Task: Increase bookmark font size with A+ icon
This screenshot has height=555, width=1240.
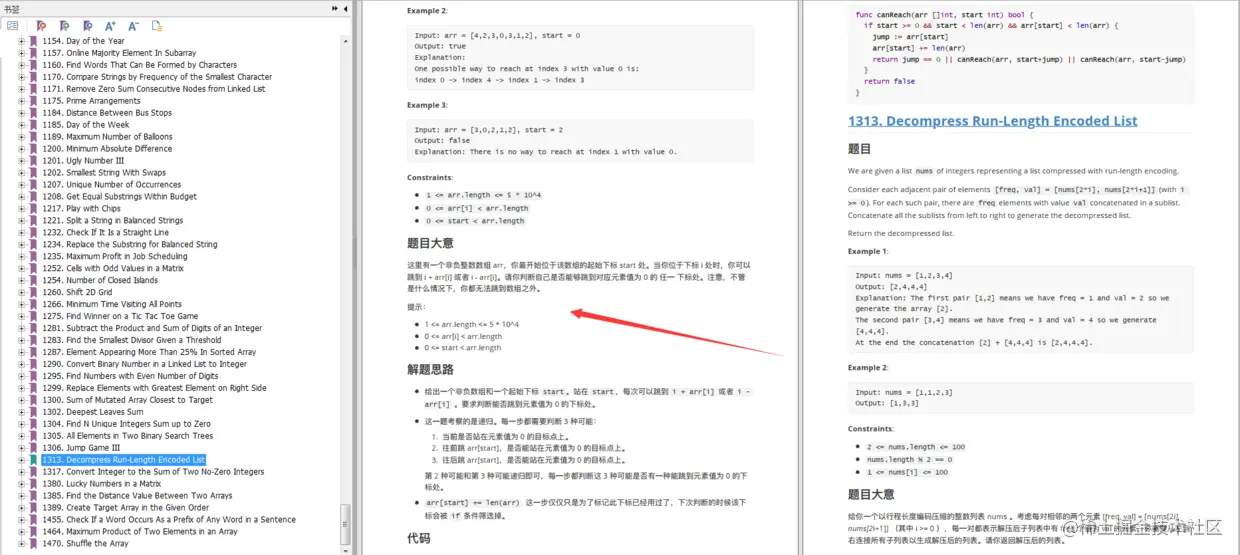Action: click(110, 25)
